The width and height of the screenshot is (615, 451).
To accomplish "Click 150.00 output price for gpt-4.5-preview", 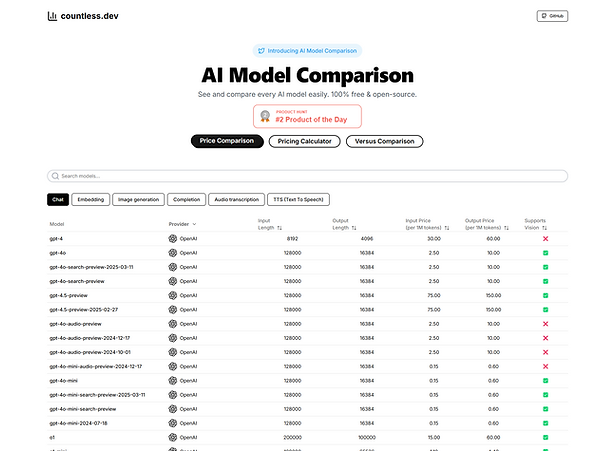I will point(493,295).
